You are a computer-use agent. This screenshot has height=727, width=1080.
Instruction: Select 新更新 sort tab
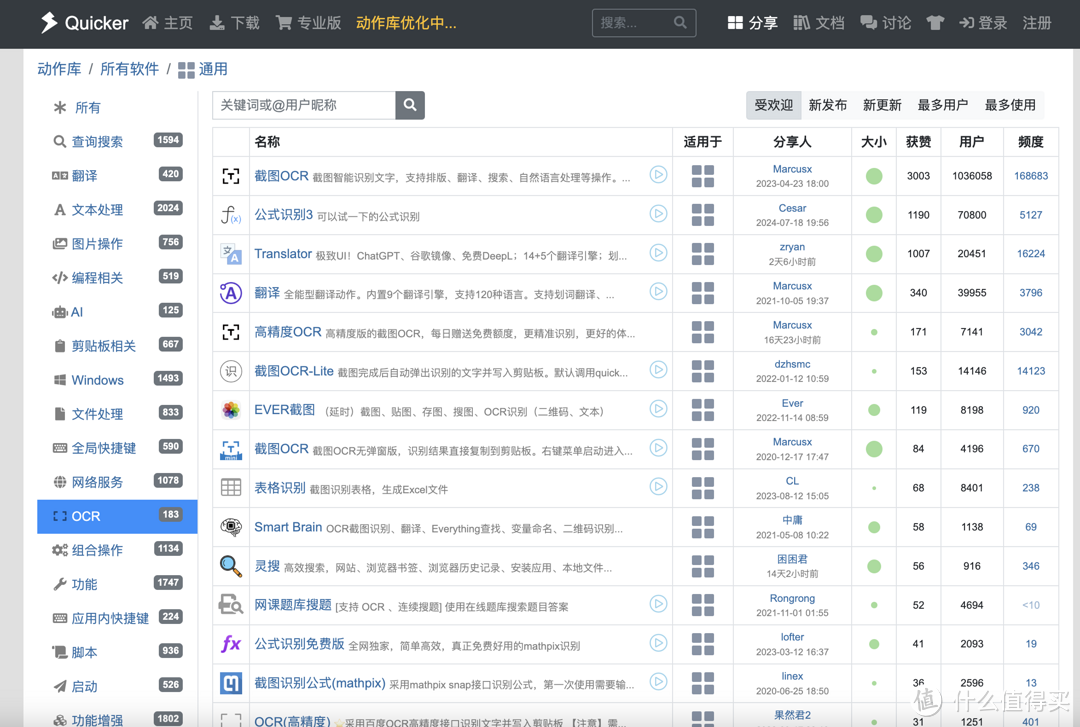click(882, 105)
